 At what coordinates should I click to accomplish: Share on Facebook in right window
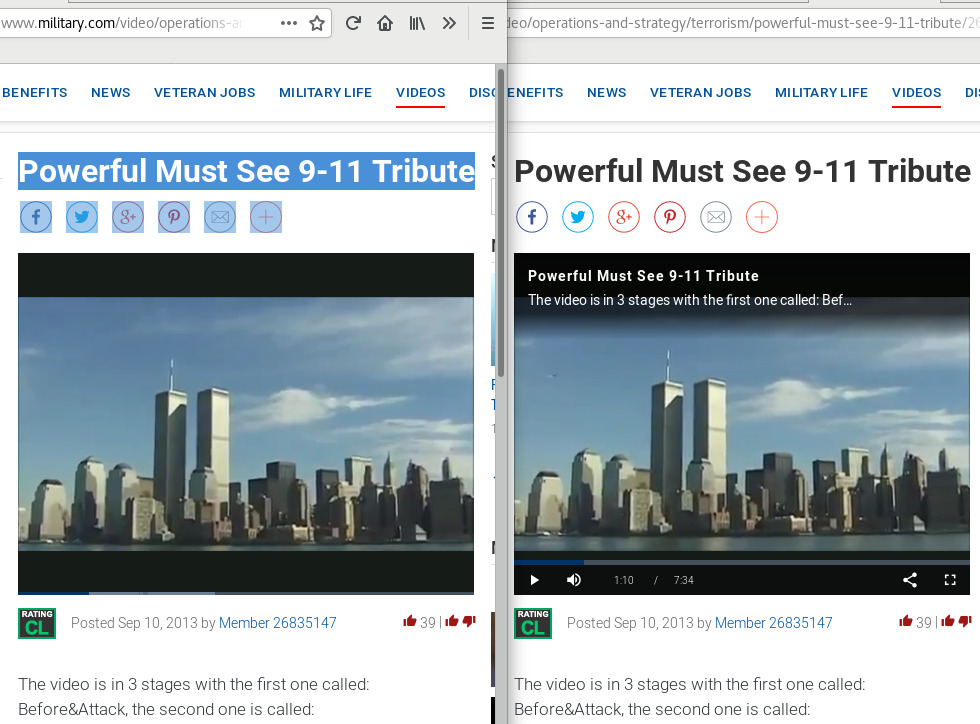point(532,217)
